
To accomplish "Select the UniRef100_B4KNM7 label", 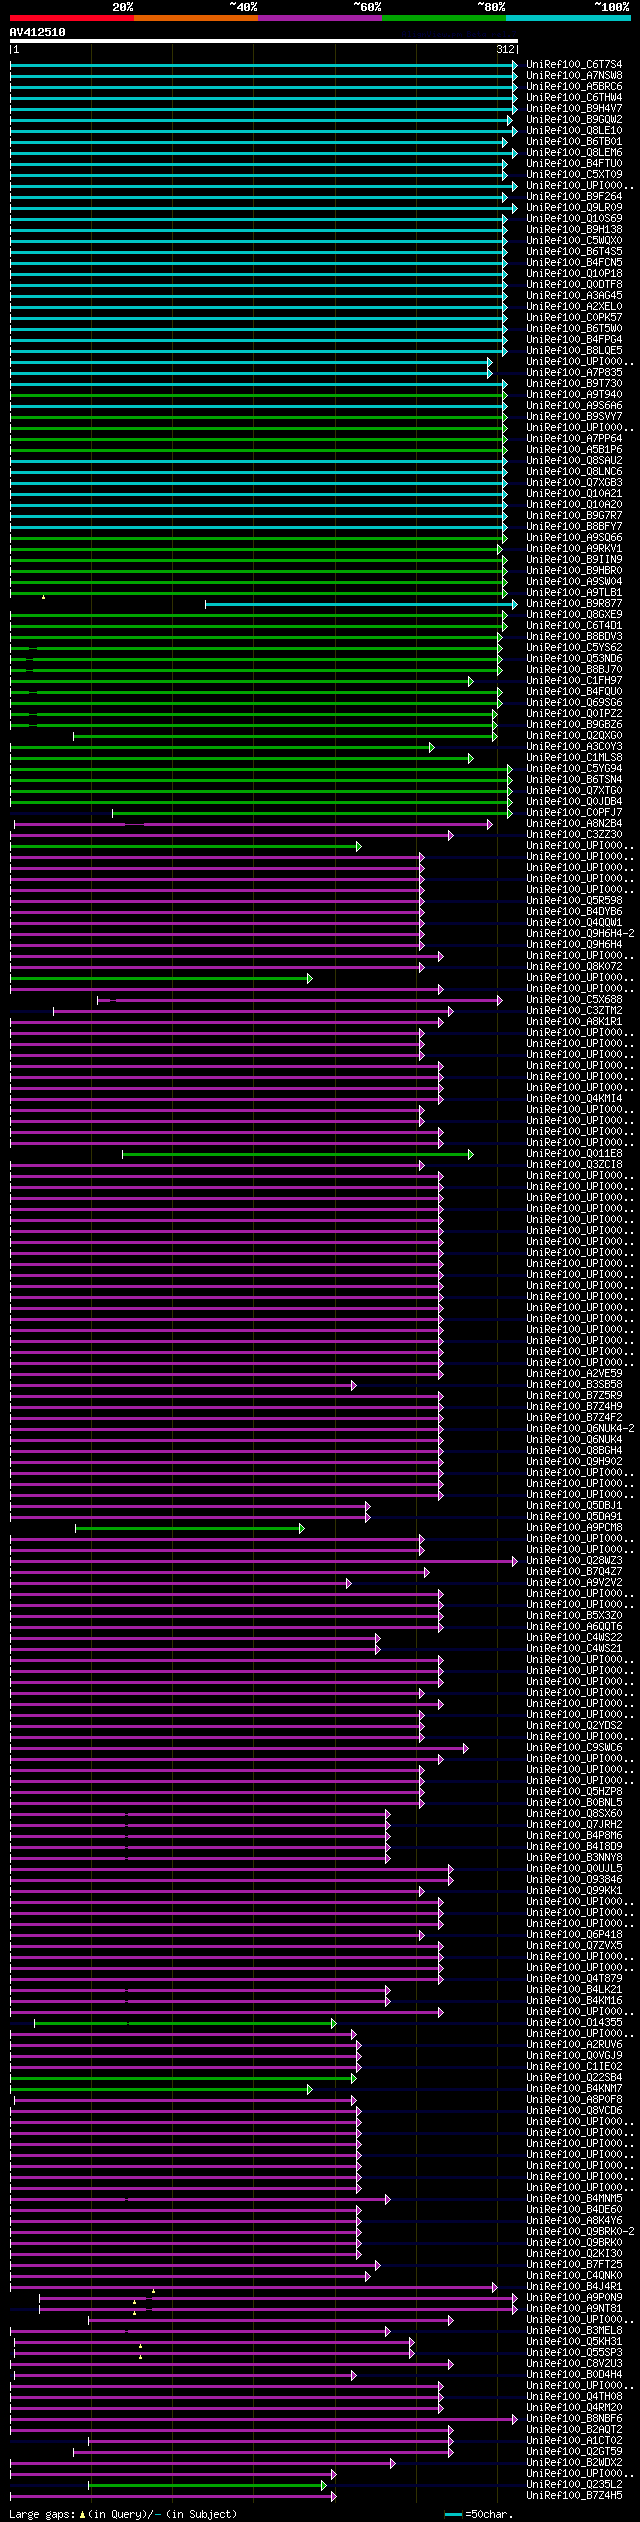I will (x=574, y=2089).
